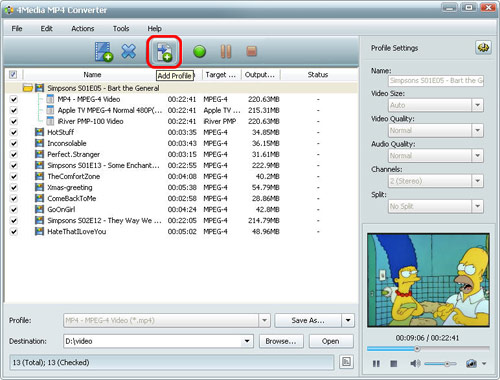Click the Profile Settings advanced icon

coord(483,48)
